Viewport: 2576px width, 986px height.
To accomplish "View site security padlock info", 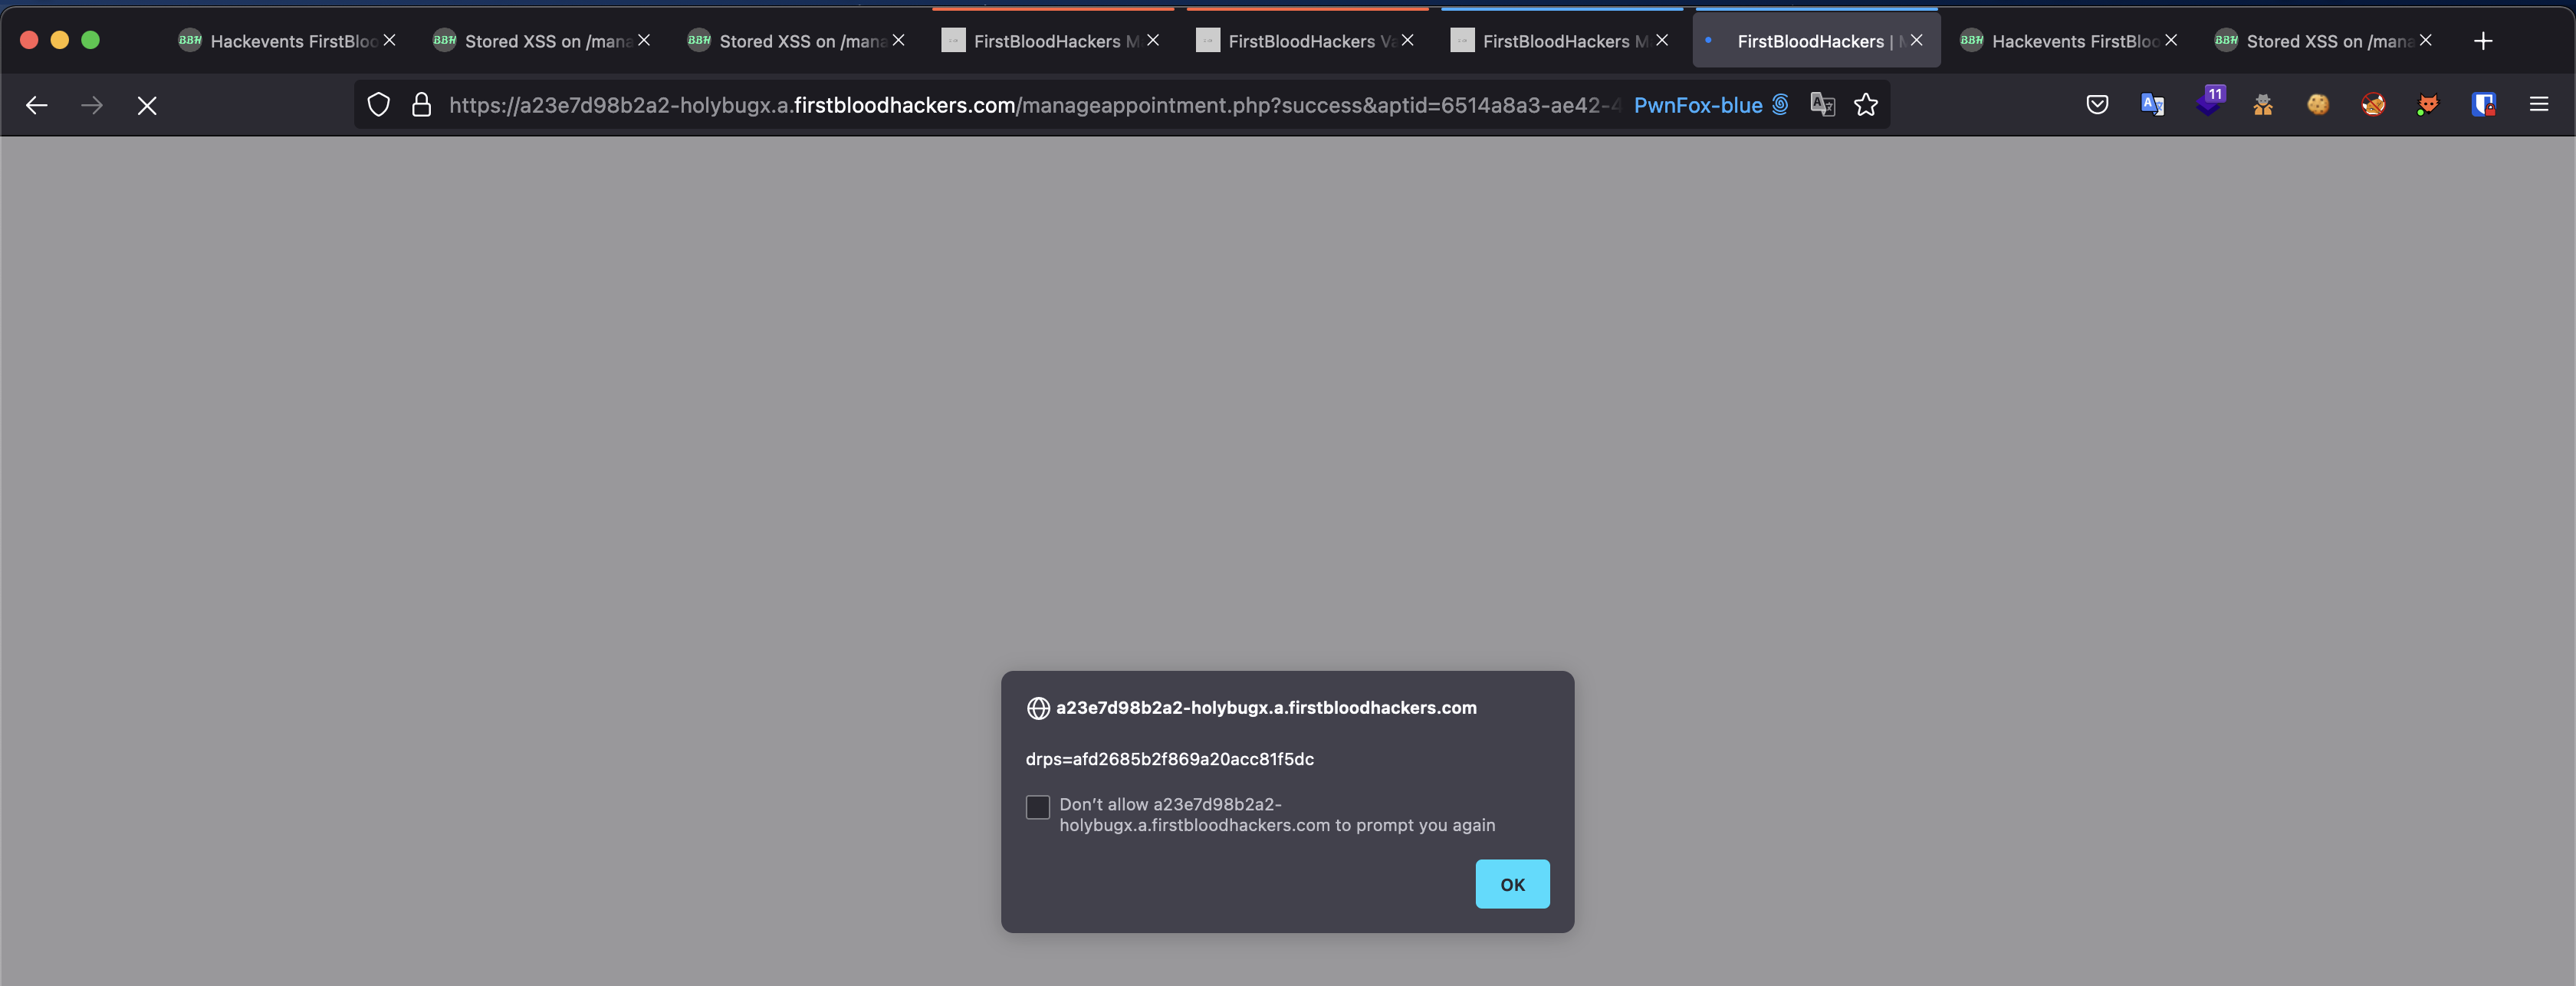I will pyautogui.click(x=422, y=104).
